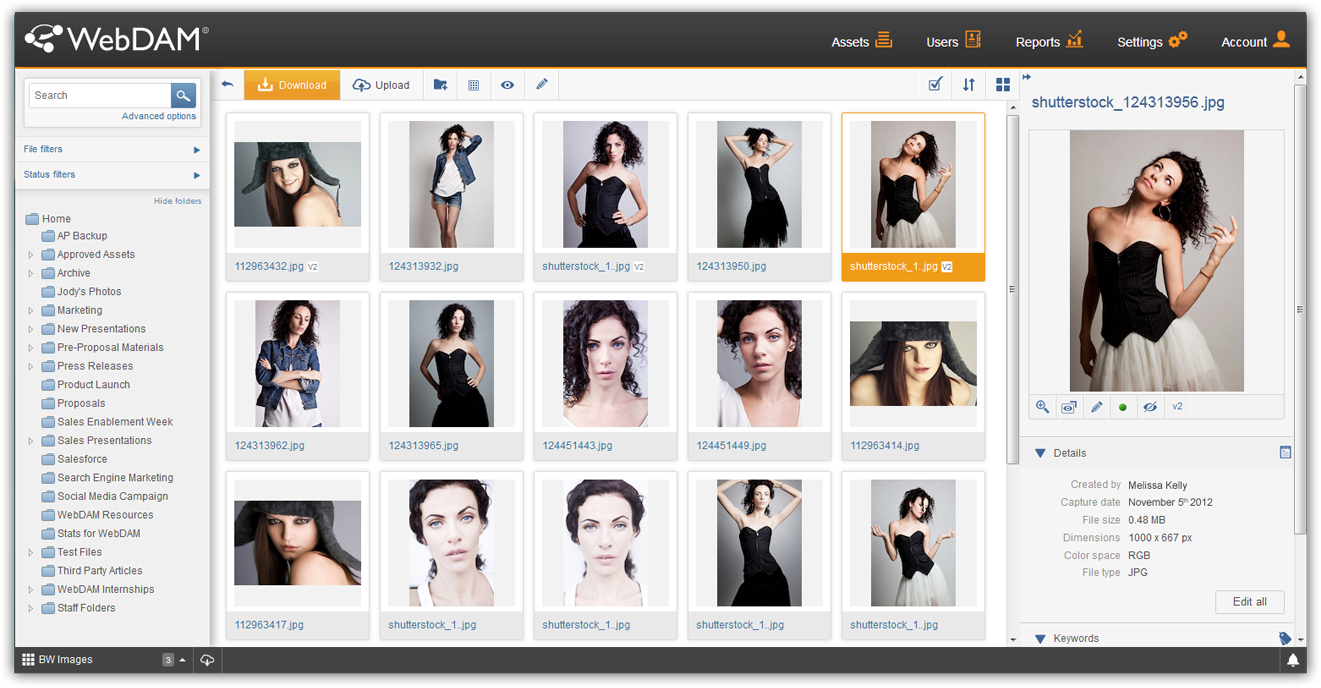Click the Edit all button
Viewport: 1321px width, 688px height.
[x=1250, y=602]
